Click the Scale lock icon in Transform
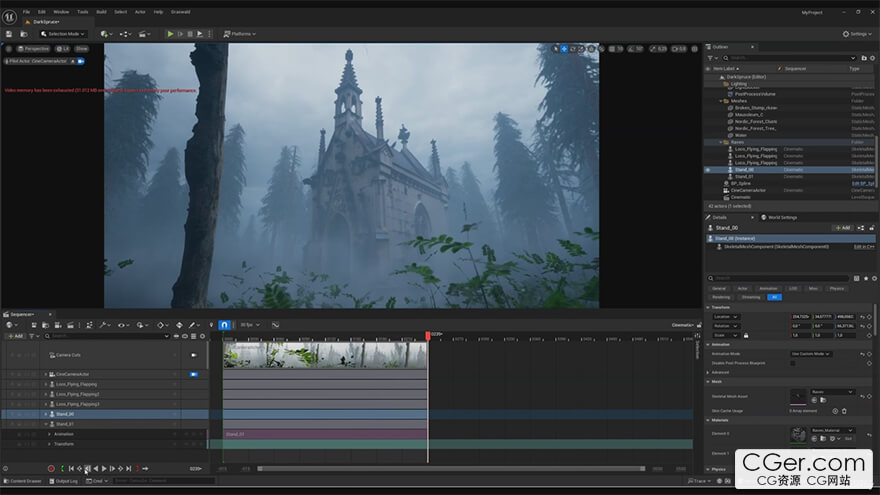This screenshot has width=880, height=495. (x=745, y=335)
